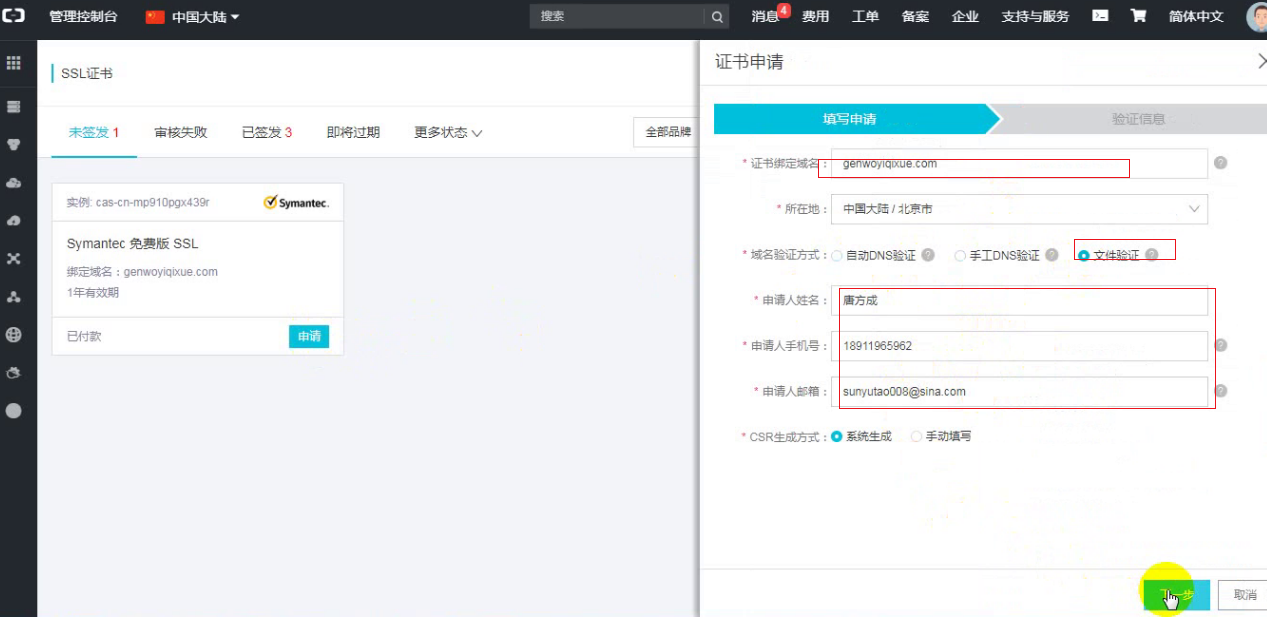The height and width of the screenshot is (617, 1267).
Task: Switch to the 审核失败 tab
Action: tap(181, 132)
